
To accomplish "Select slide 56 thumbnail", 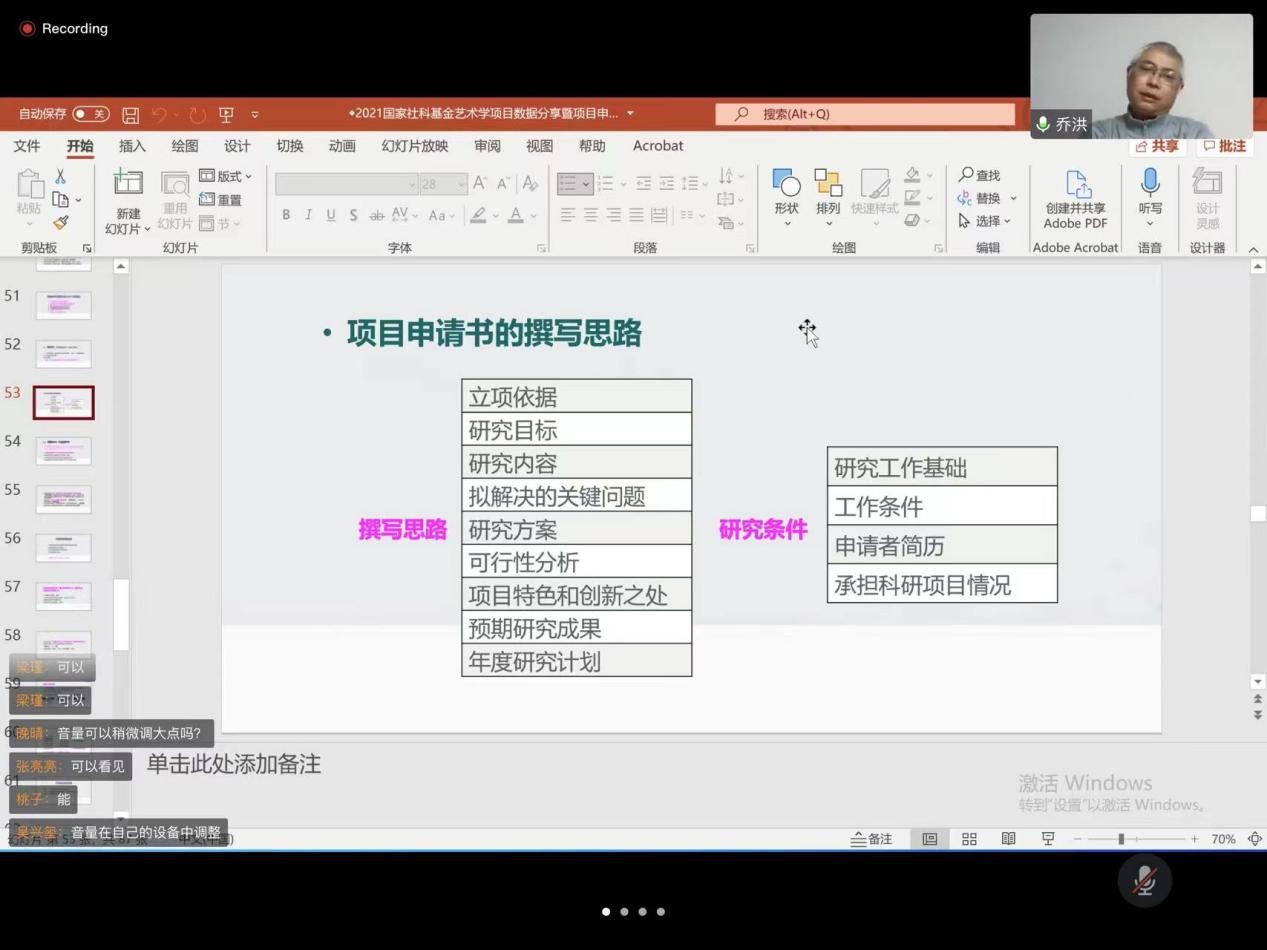I will click(x=63, y=548).
